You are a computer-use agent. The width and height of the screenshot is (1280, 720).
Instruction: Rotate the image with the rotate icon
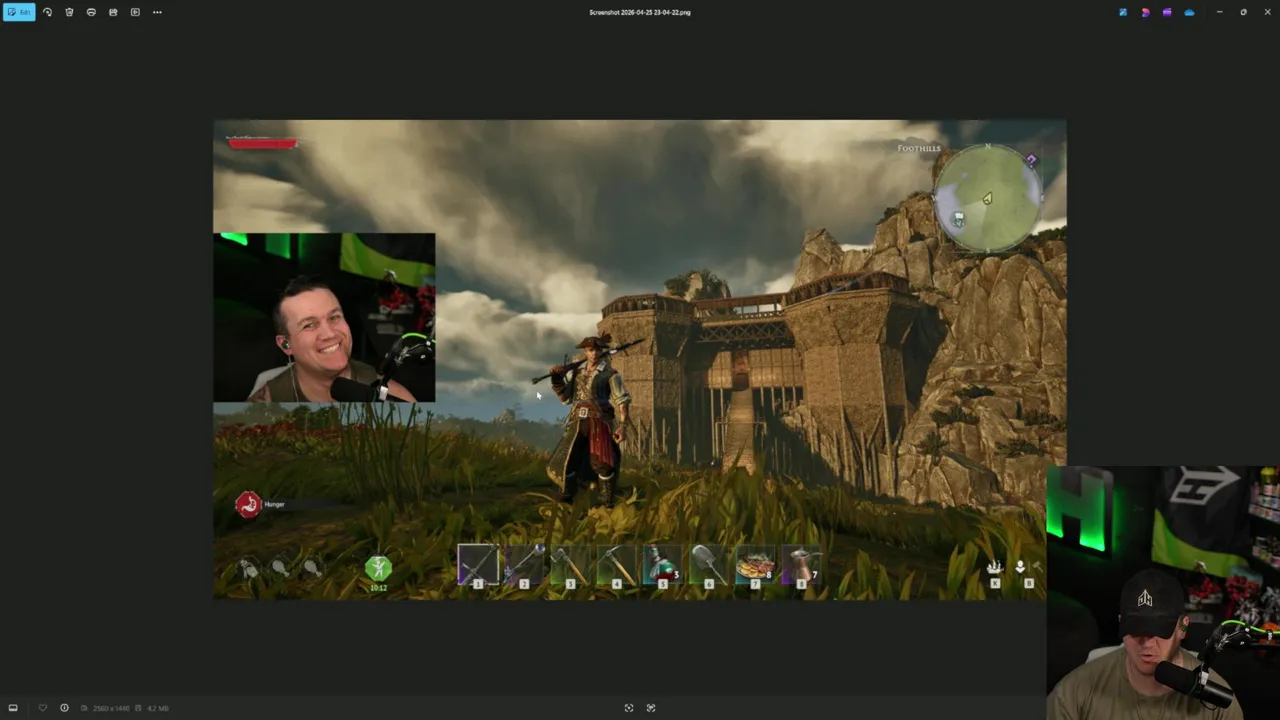pos(47,12)
